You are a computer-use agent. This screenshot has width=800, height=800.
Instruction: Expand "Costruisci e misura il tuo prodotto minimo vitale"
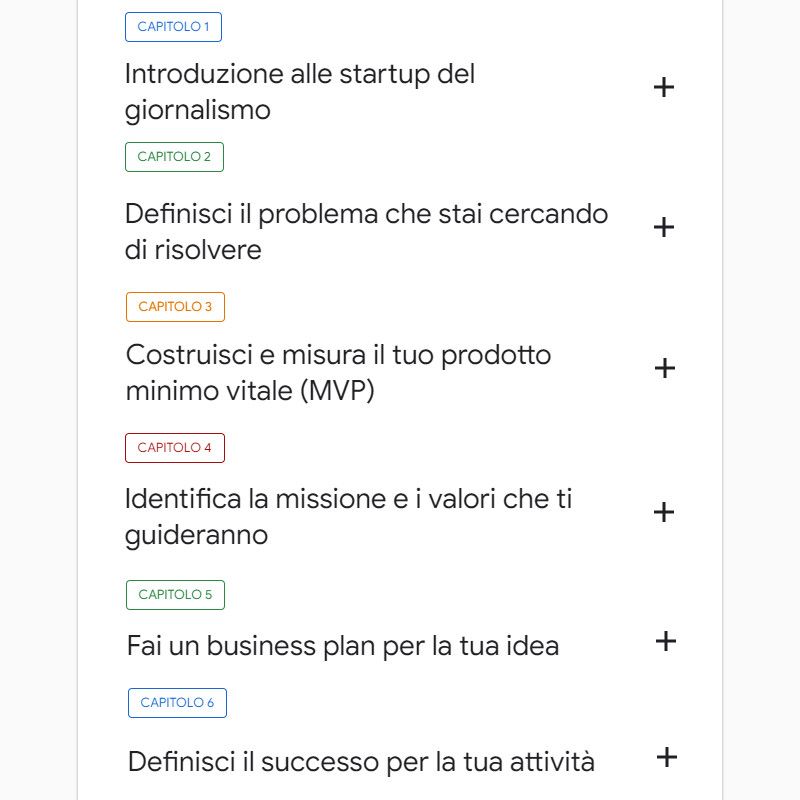click(664, 368)
